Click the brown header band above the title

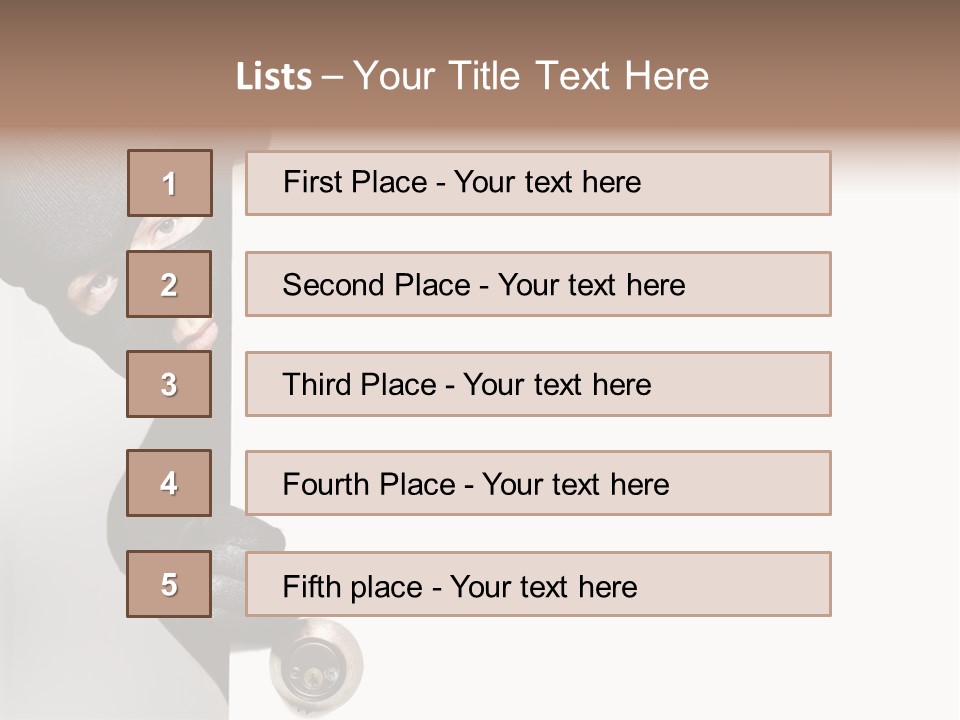480,22
